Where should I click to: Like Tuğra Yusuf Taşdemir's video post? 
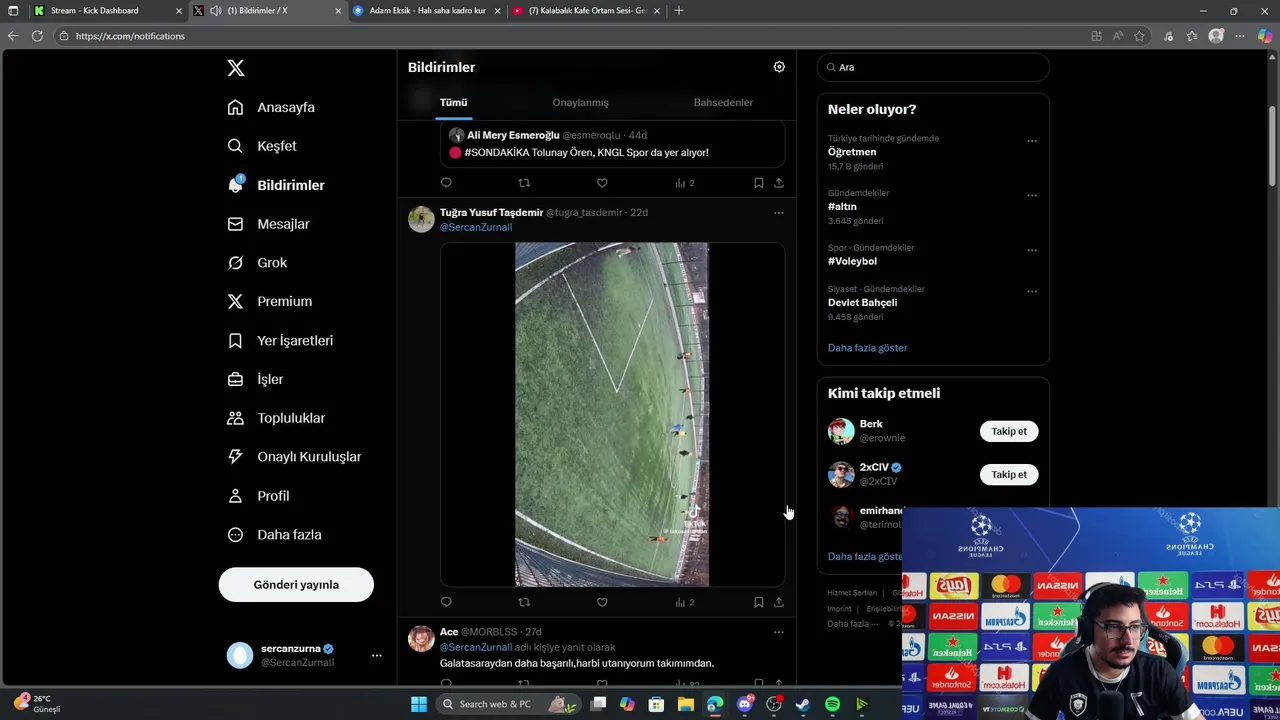(x=602, y=602)
